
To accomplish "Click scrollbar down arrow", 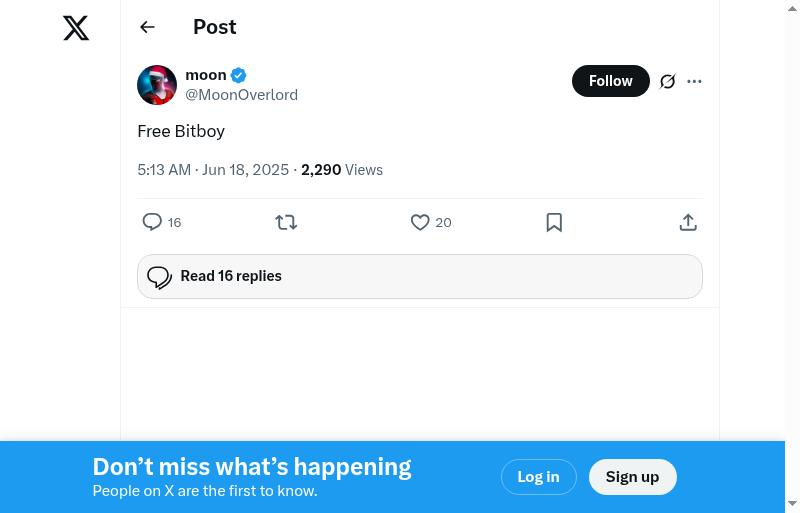I will (x=792, y=503).
